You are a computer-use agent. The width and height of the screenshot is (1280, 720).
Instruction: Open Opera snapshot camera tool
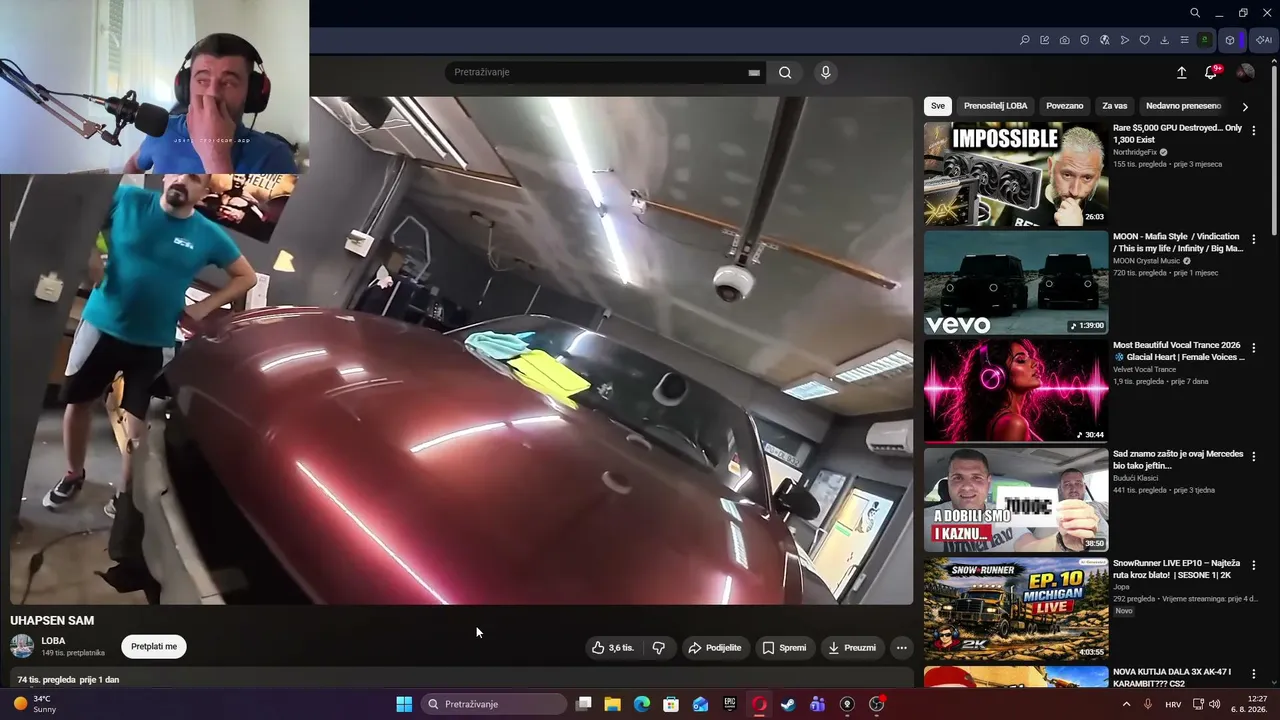(x=1065, y=40)
